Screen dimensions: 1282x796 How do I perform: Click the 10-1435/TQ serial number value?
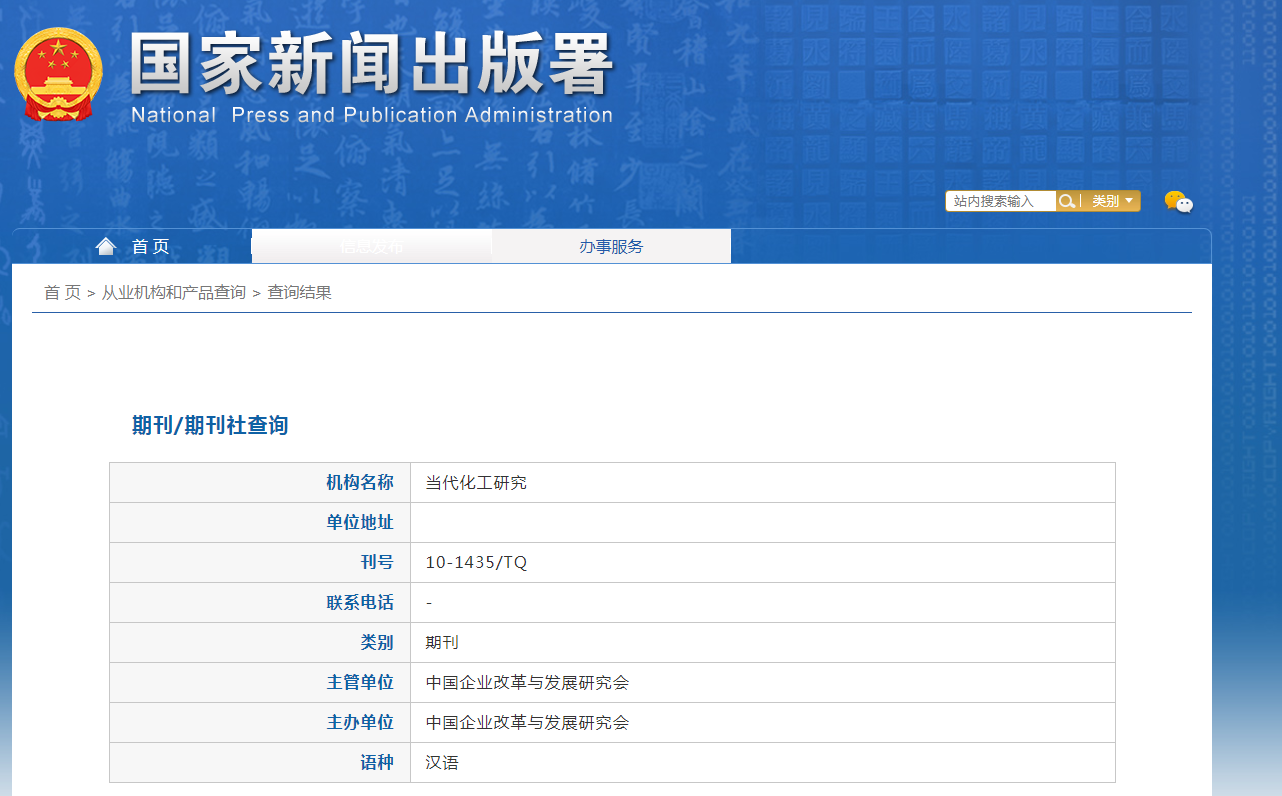[x=476, y=562]
